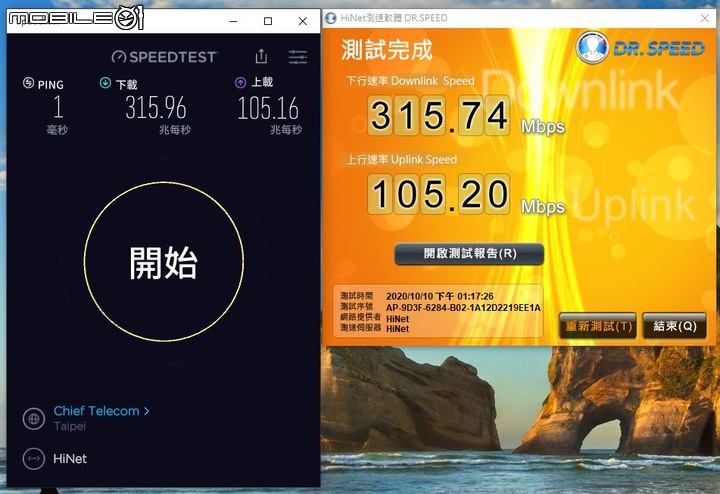Click the 上行速率 Uplink Speed label
Viewport: 720px width, 494px height.
(401, 159)
